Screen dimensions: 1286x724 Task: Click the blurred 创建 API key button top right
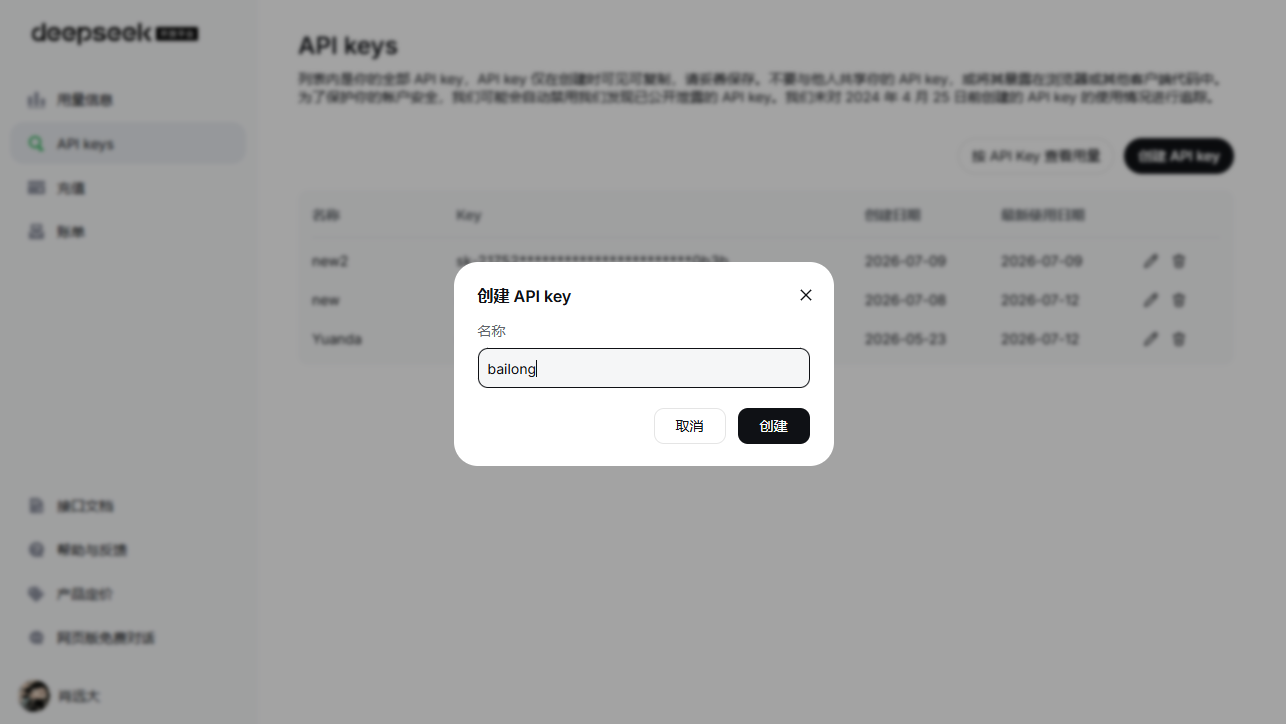(x=1179, y=156)
